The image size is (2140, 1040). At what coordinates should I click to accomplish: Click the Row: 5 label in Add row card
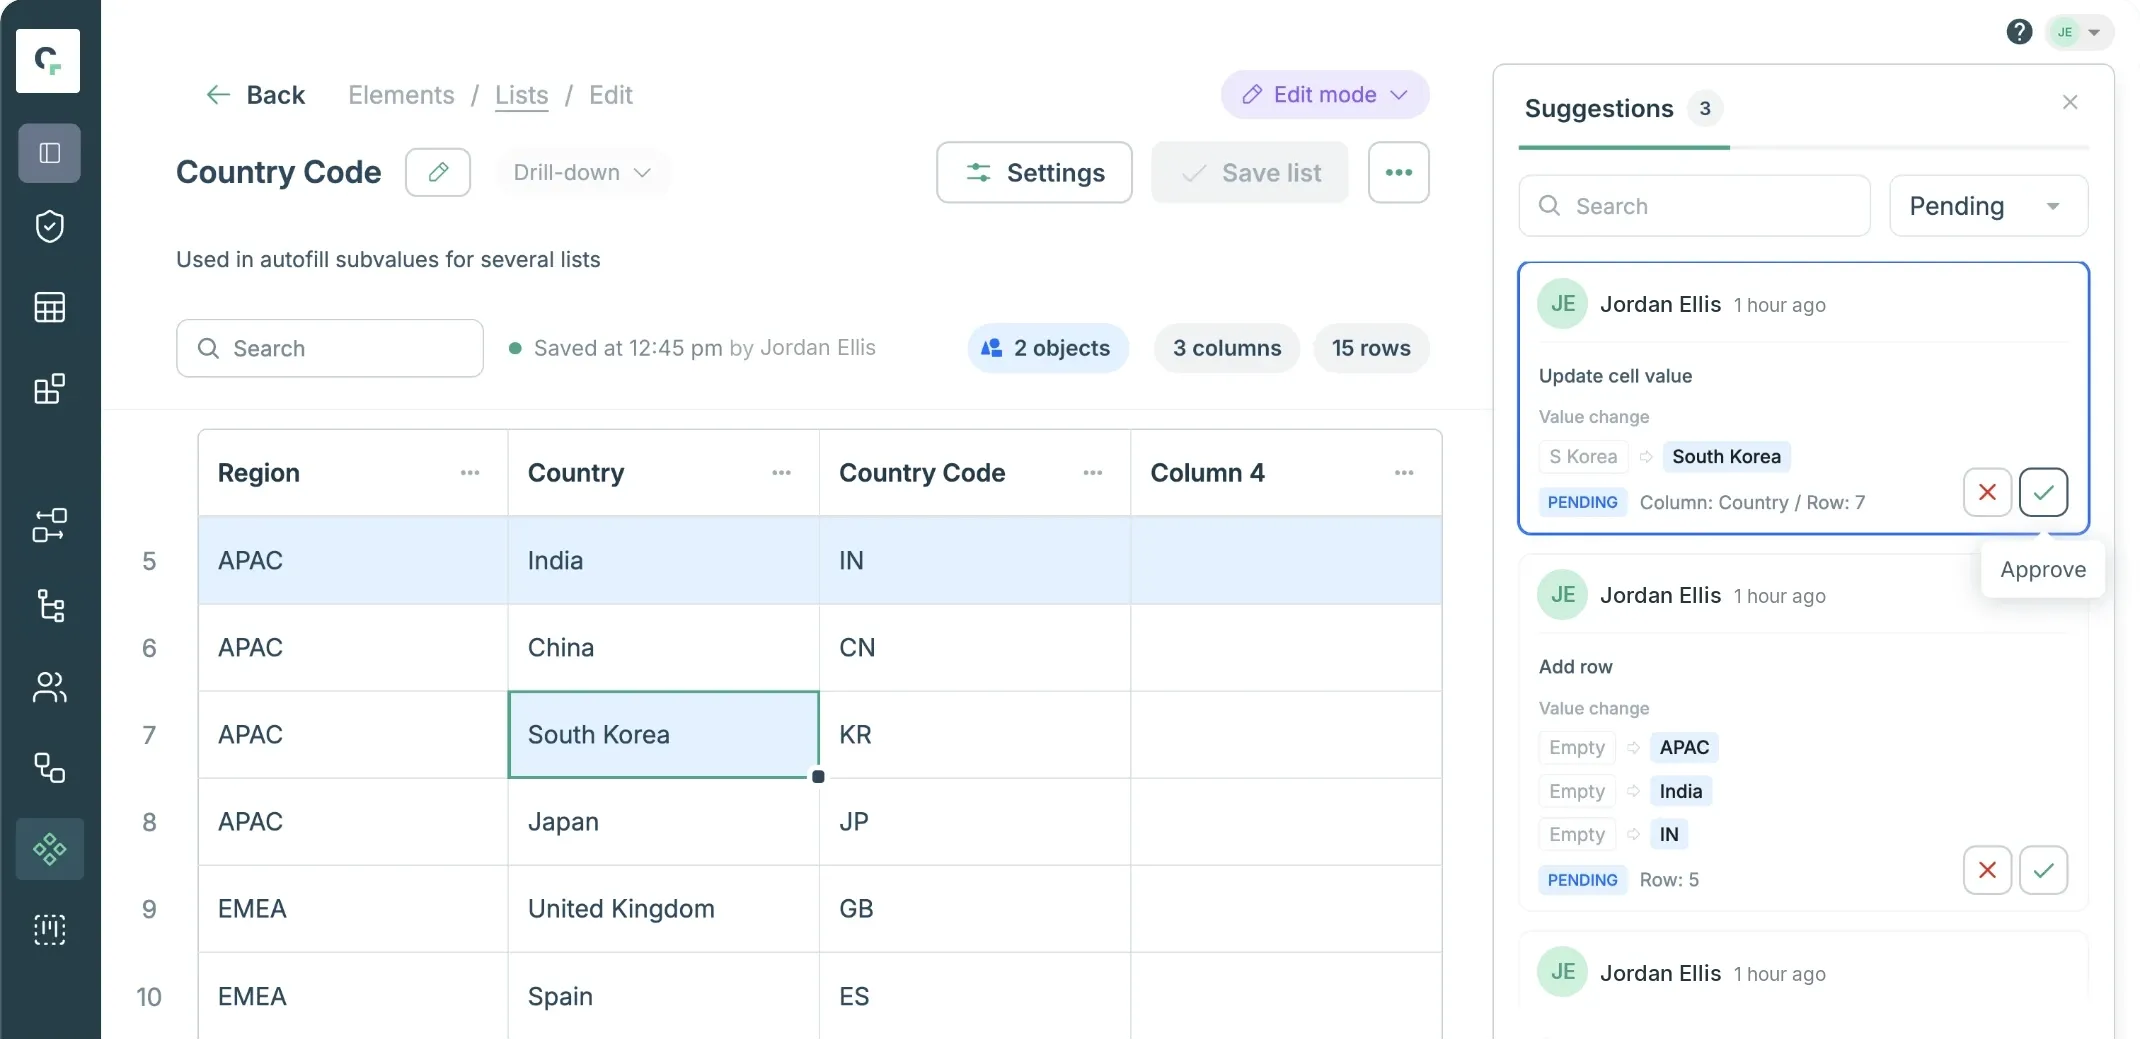click(1669, 880)
